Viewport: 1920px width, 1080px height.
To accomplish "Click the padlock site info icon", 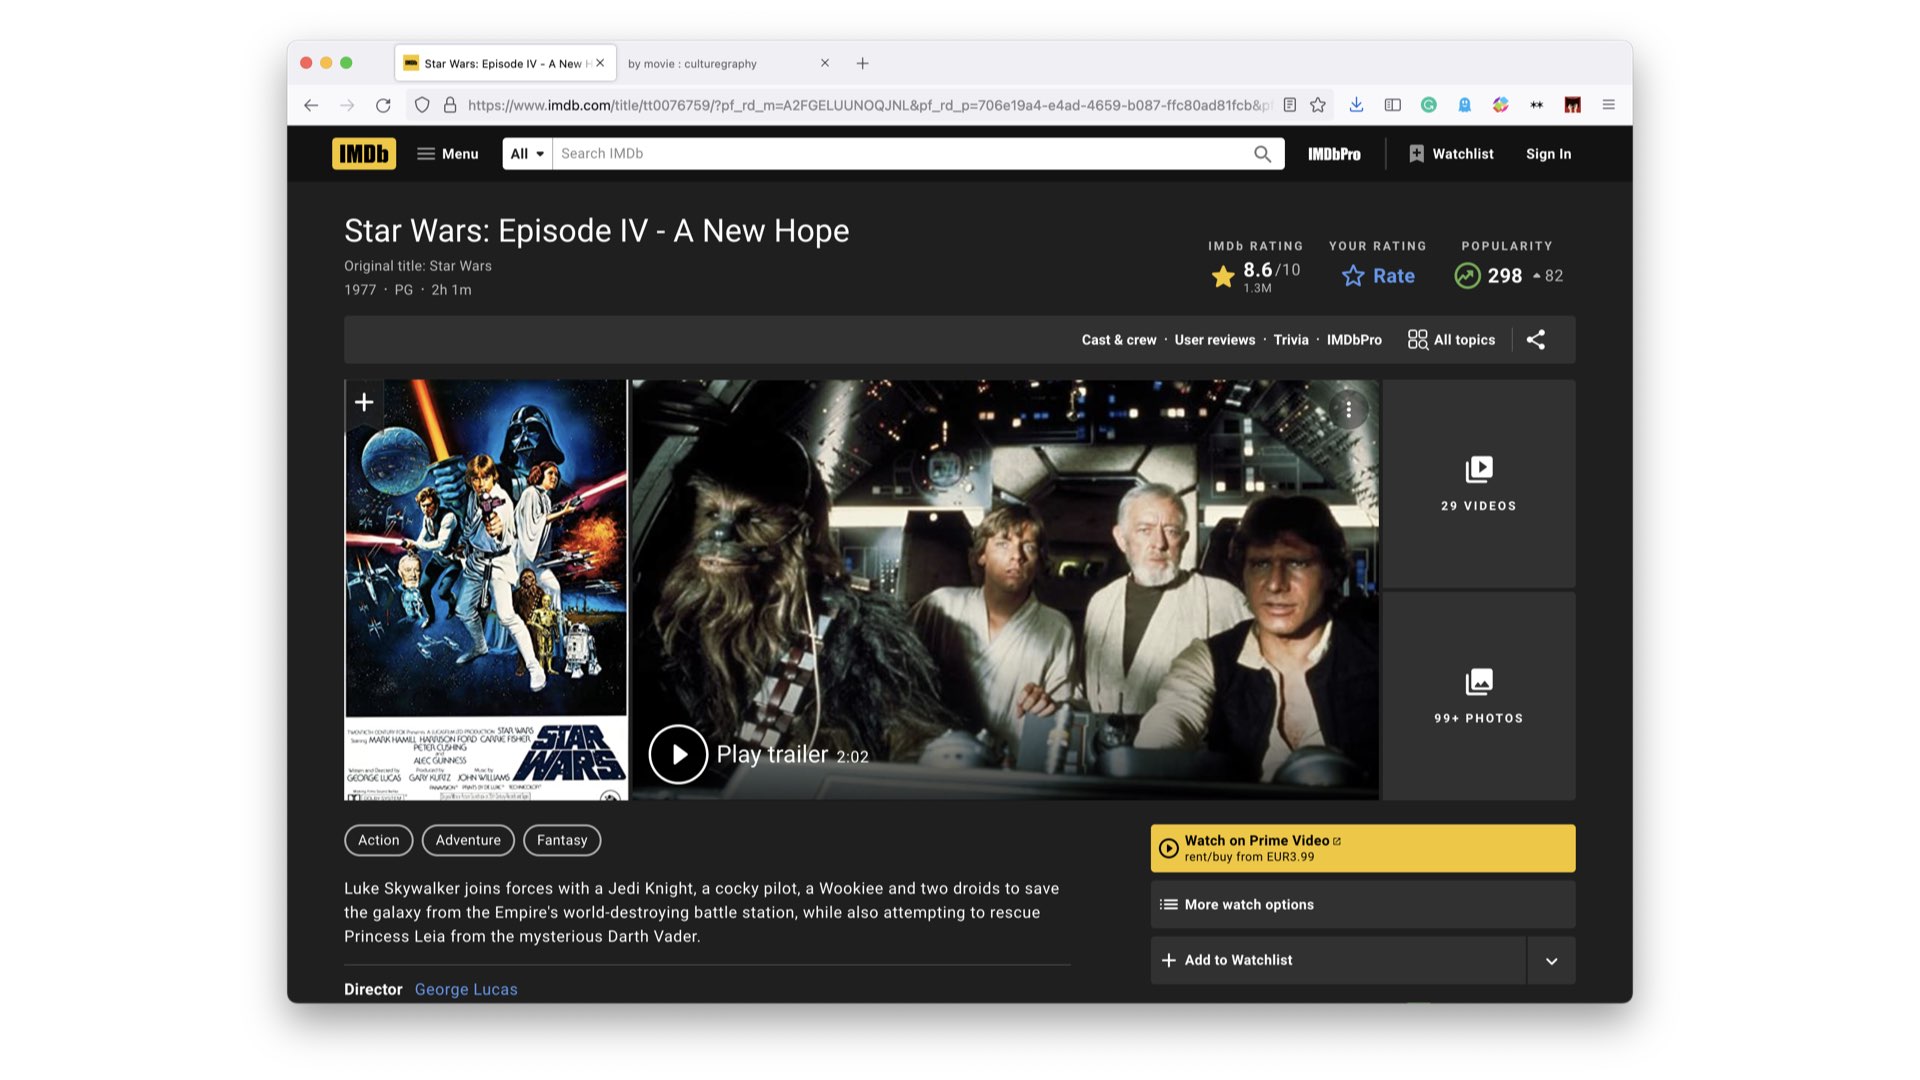I will (x=450, y=105).
